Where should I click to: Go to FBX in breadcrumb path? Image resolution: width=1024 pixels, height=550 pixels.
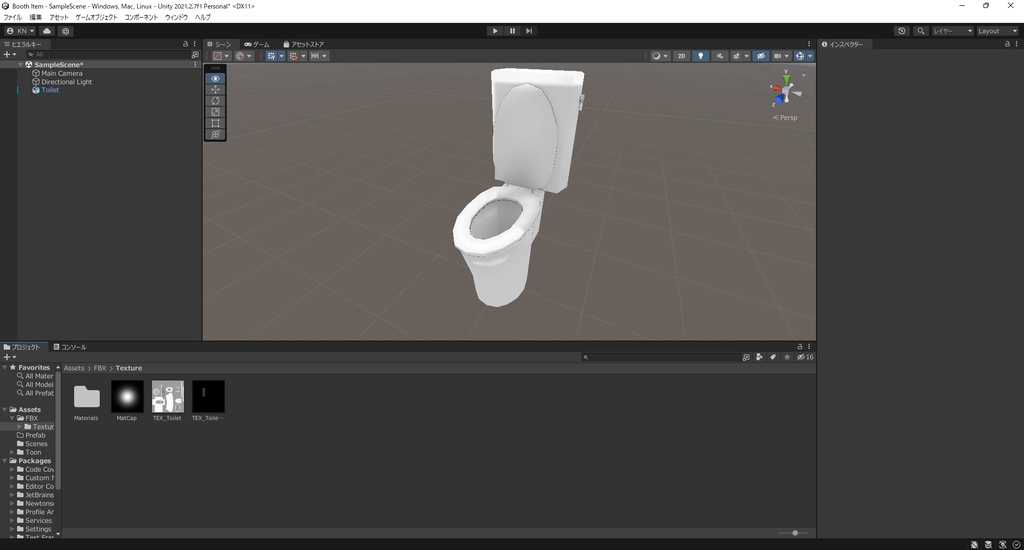pos(100,368)
